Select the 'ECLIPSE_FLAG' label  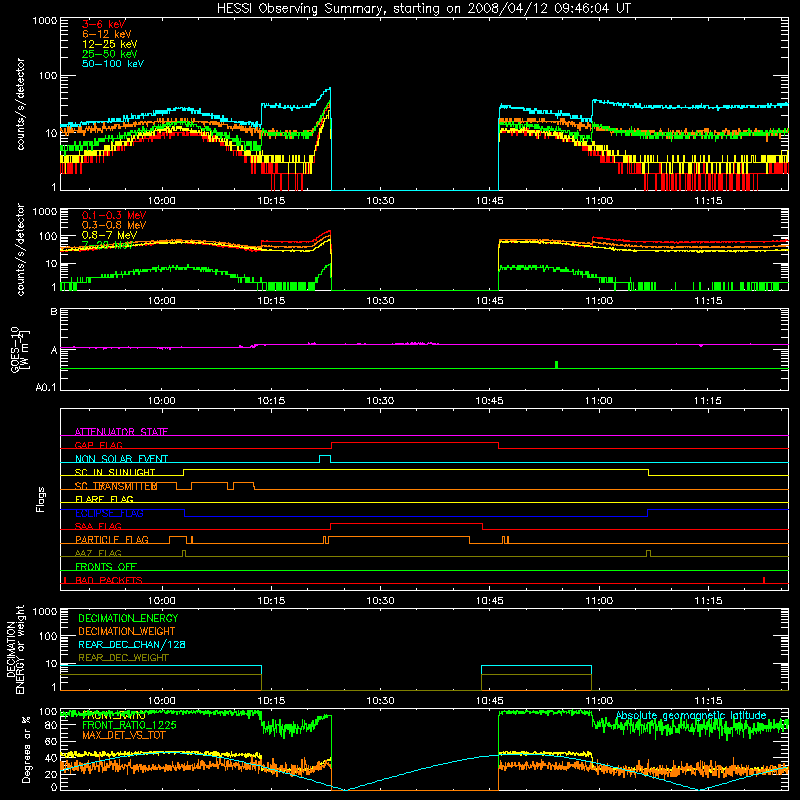pos(109,513)
